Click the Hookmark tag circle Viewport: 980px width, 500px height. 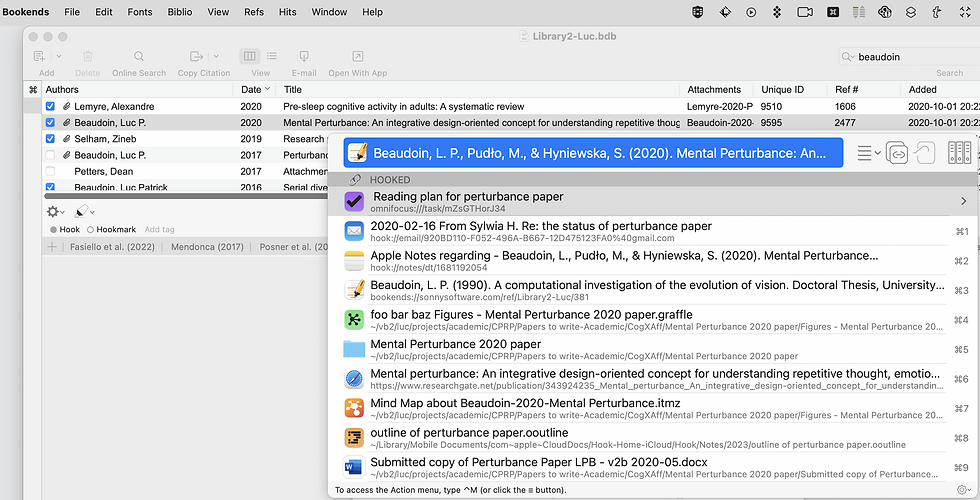click(x=90, y=229)
